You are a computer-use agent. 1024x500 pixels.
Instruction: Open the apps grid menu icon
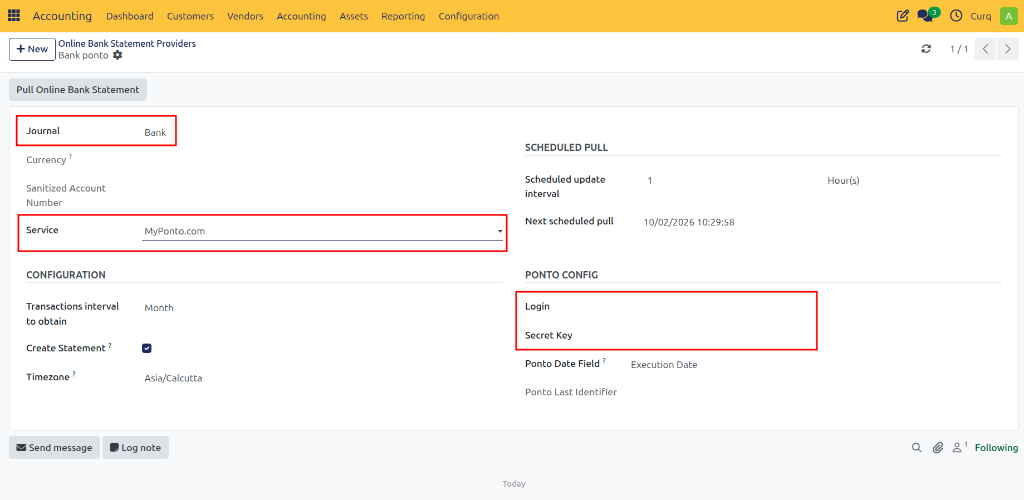click(14, 16)
